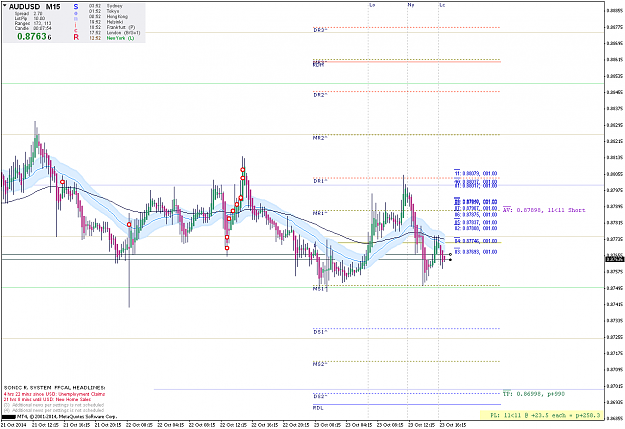Click the yellow PS summary box
This screenshot has height=429, width=625.
(x=541, y=415)
